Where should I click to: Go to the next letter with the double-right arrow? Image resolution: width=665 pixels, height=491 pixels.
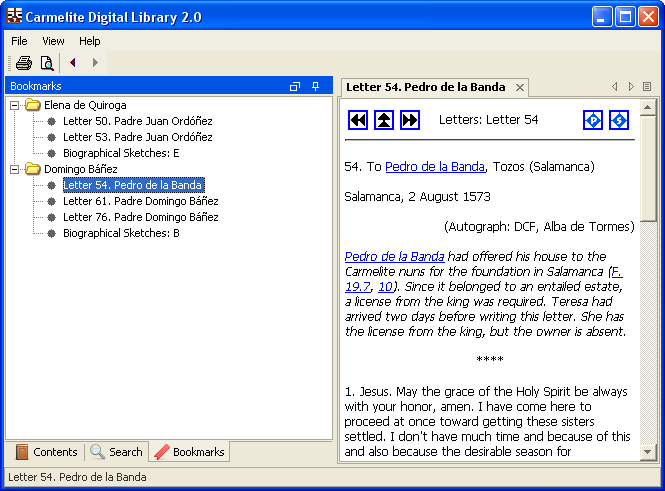[x=410, y=120]
